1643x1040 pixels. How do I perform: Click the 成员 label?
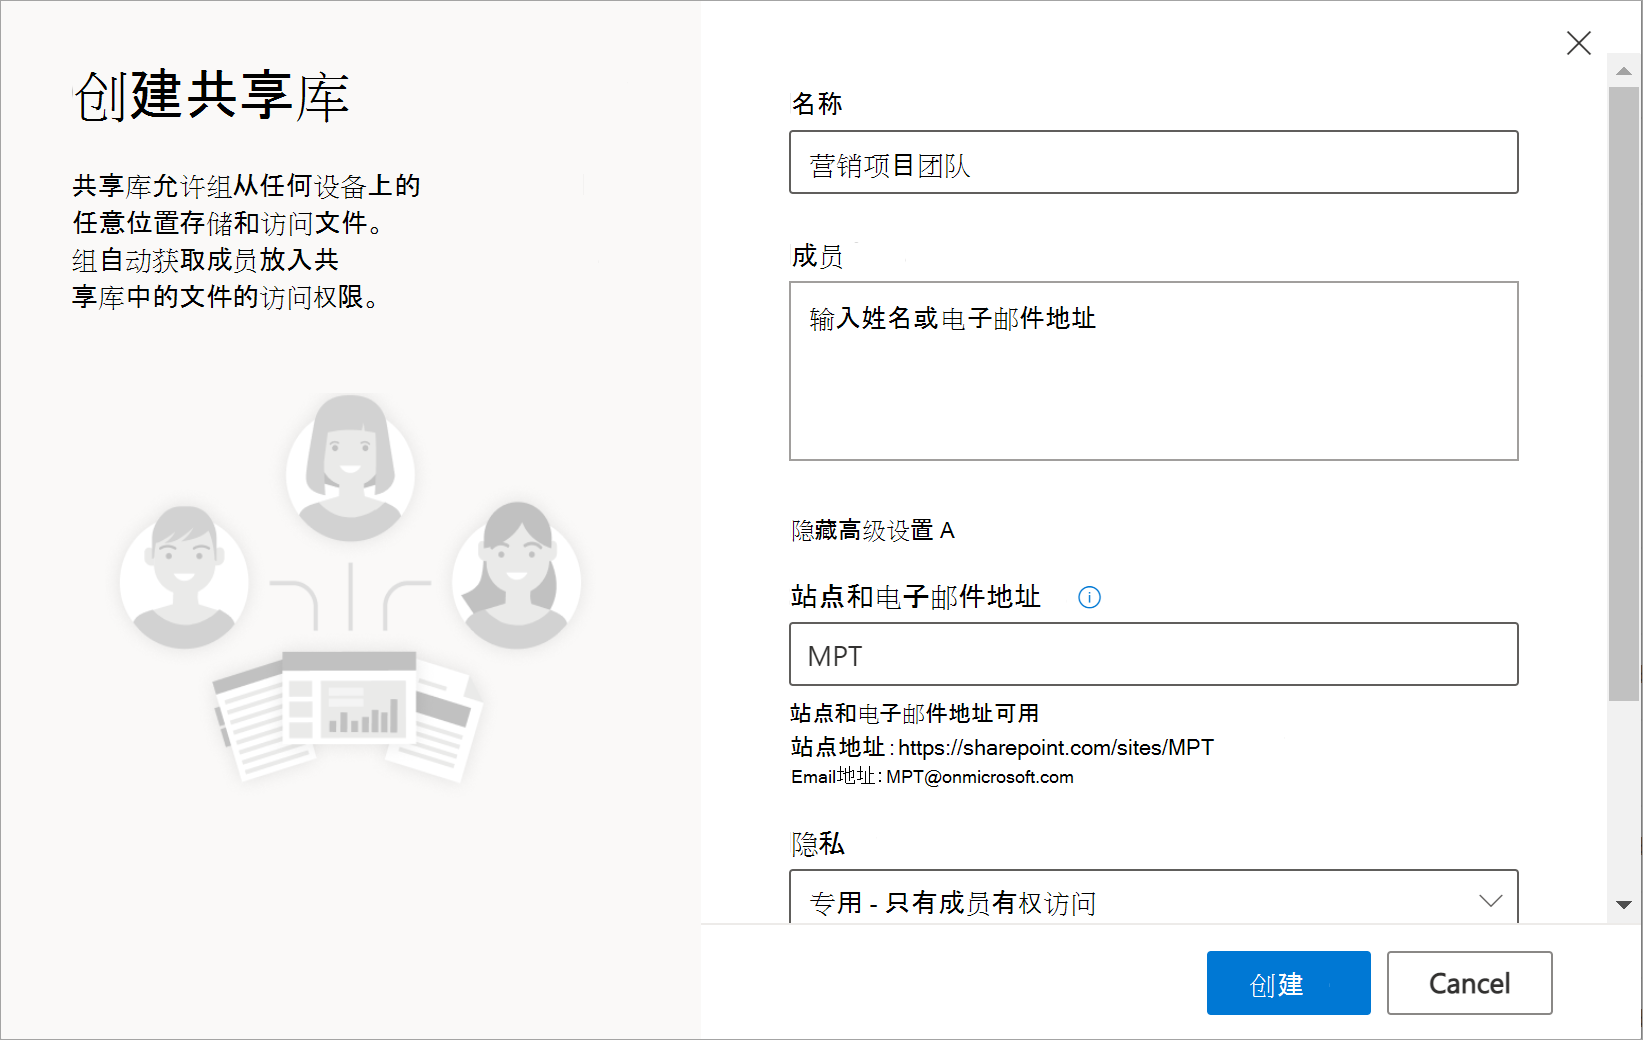click(x=817, y=257)
